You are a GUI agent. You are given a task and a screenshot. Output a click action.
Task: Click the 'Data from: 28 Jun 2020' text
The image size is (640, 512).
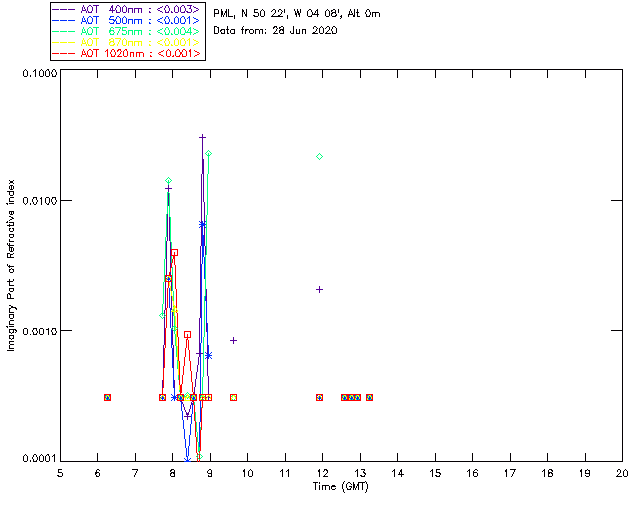(275, 30)
